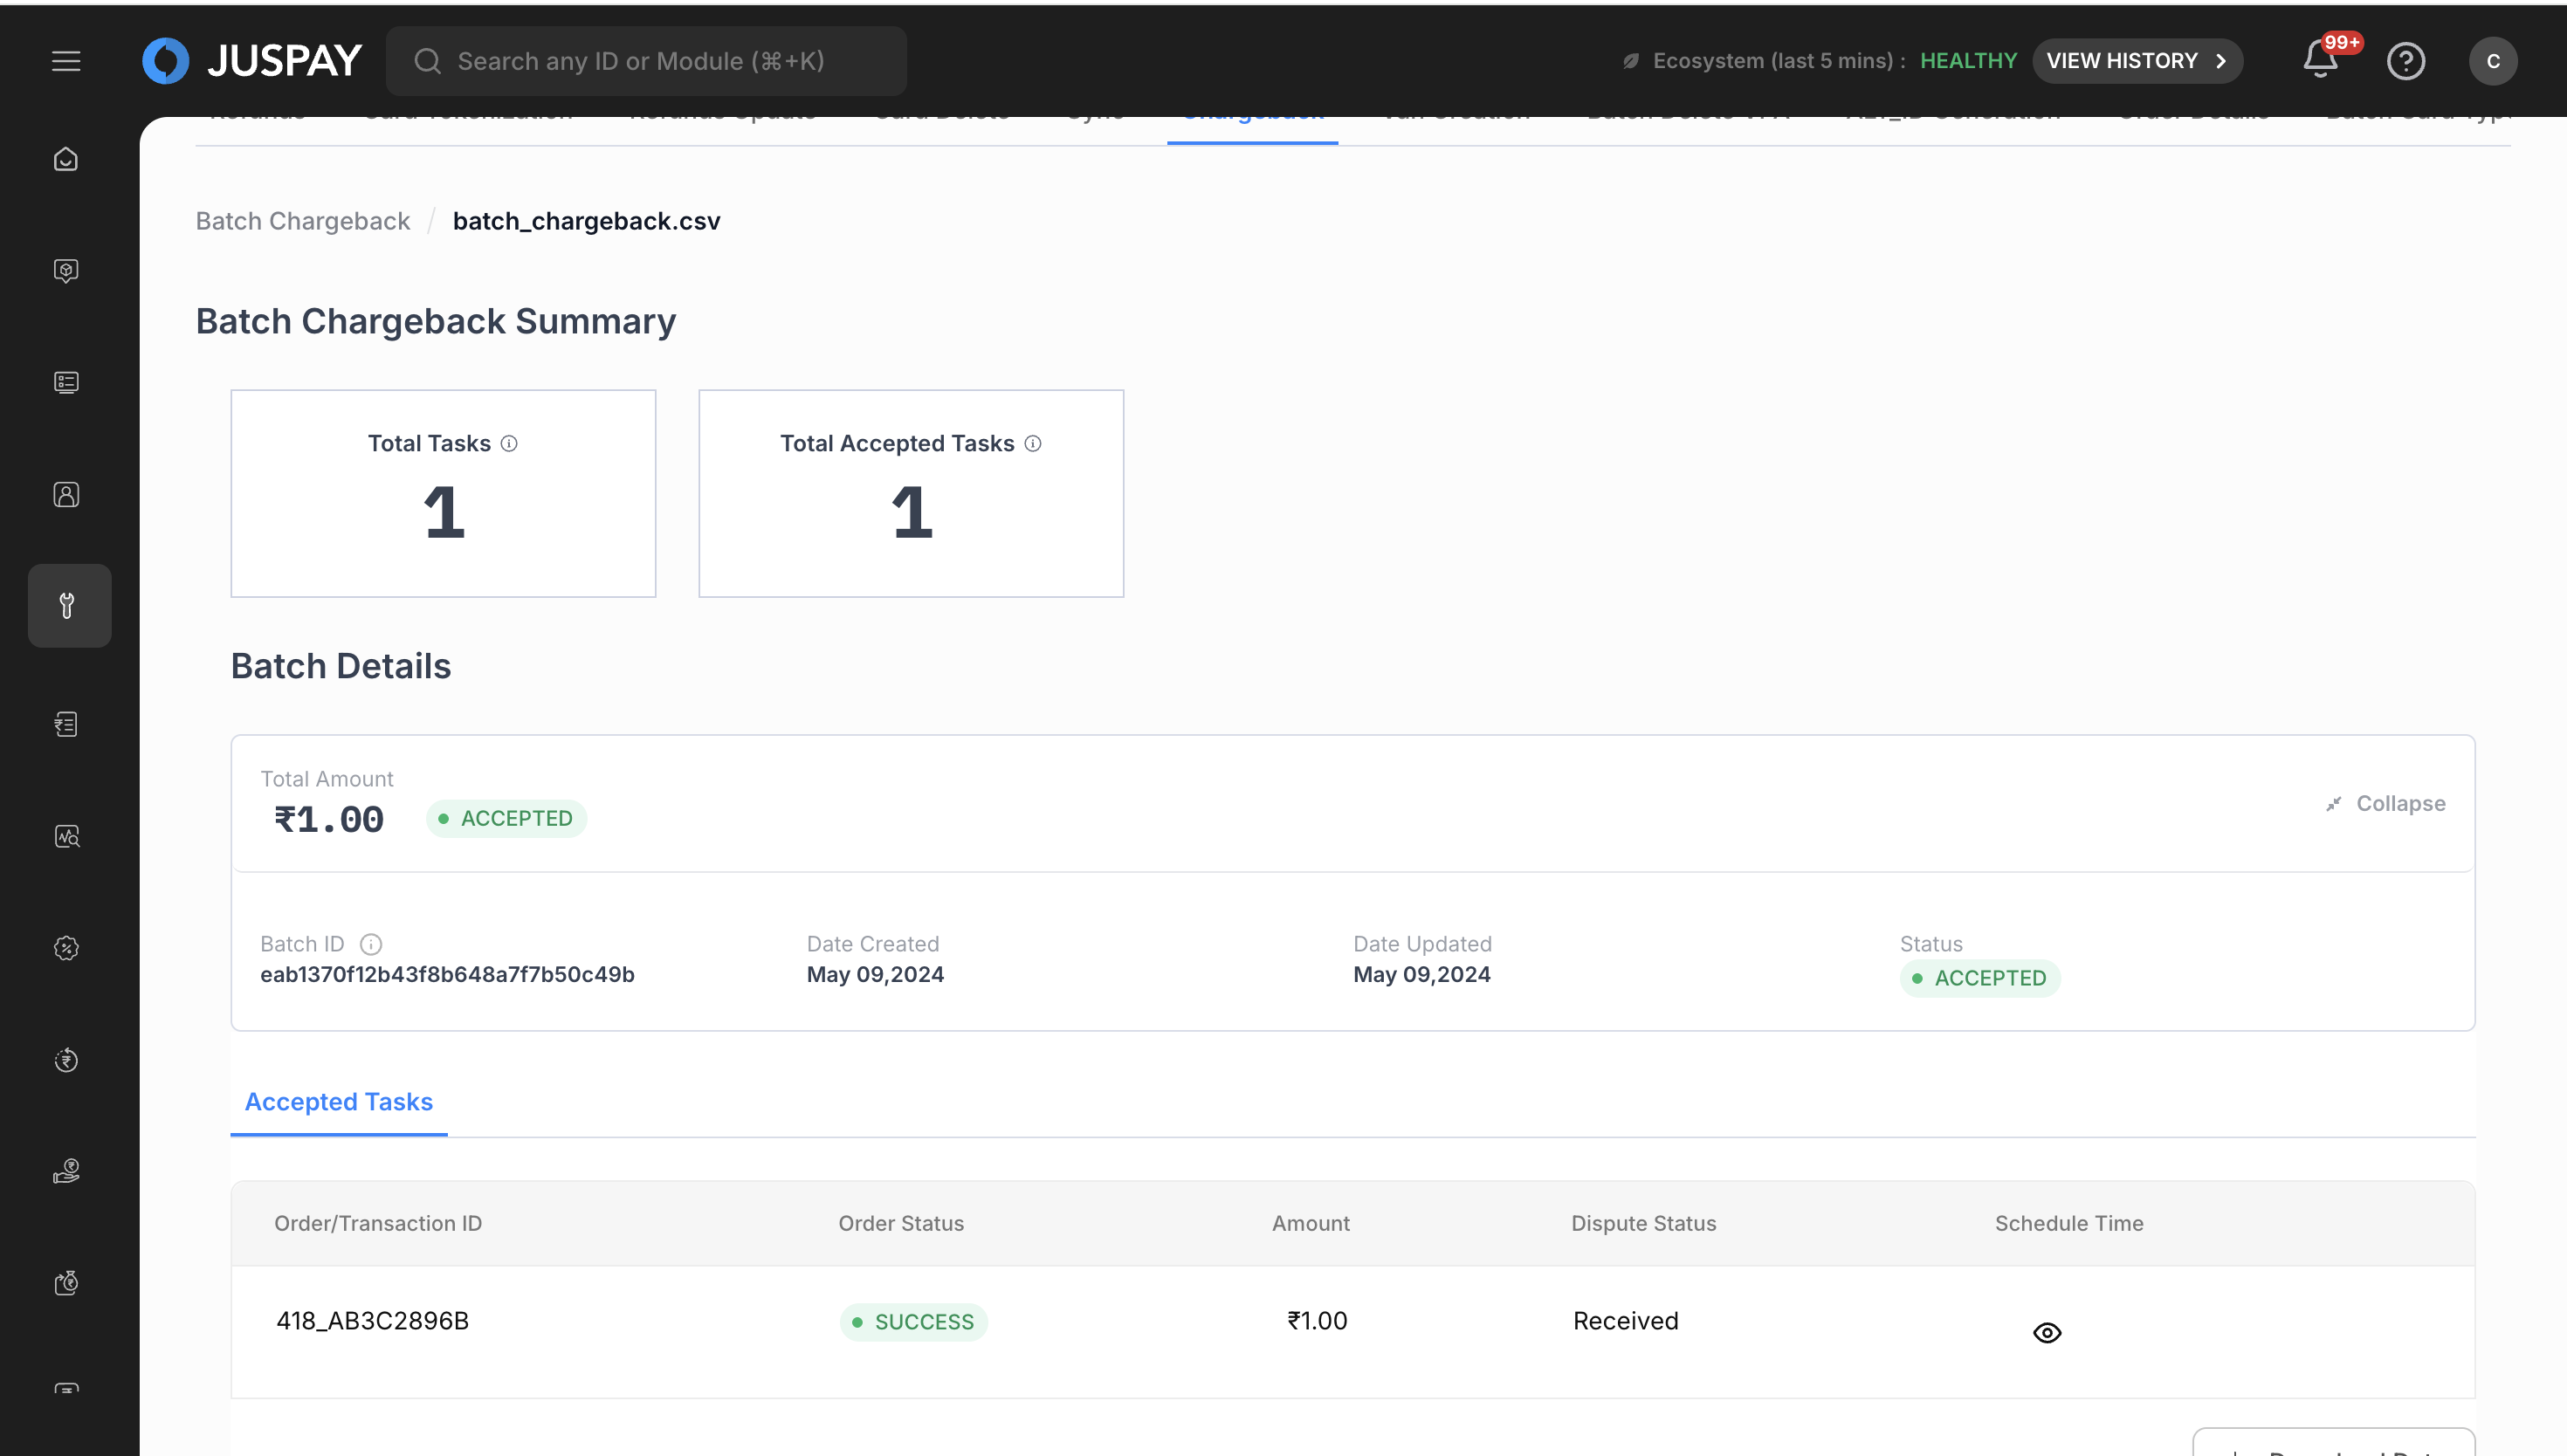Click the eye icon in Schedule Time

(2047, 1333)
